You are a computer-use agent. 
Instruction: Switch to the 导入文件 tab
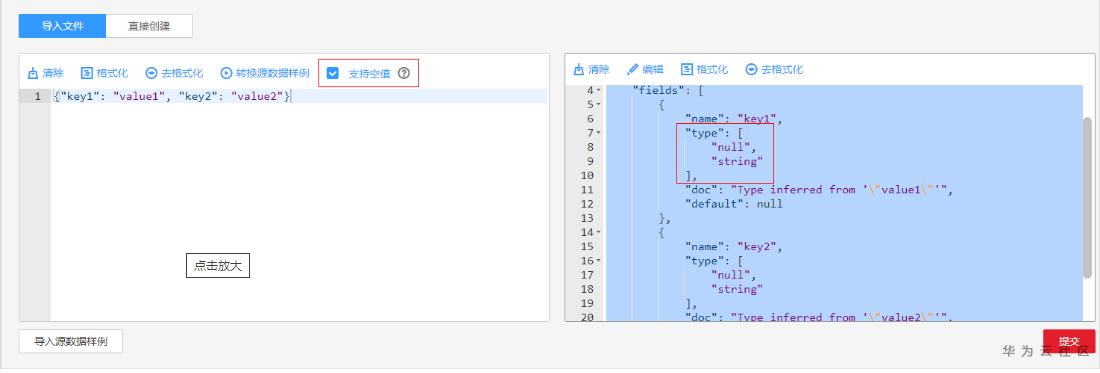pos(62,26)
